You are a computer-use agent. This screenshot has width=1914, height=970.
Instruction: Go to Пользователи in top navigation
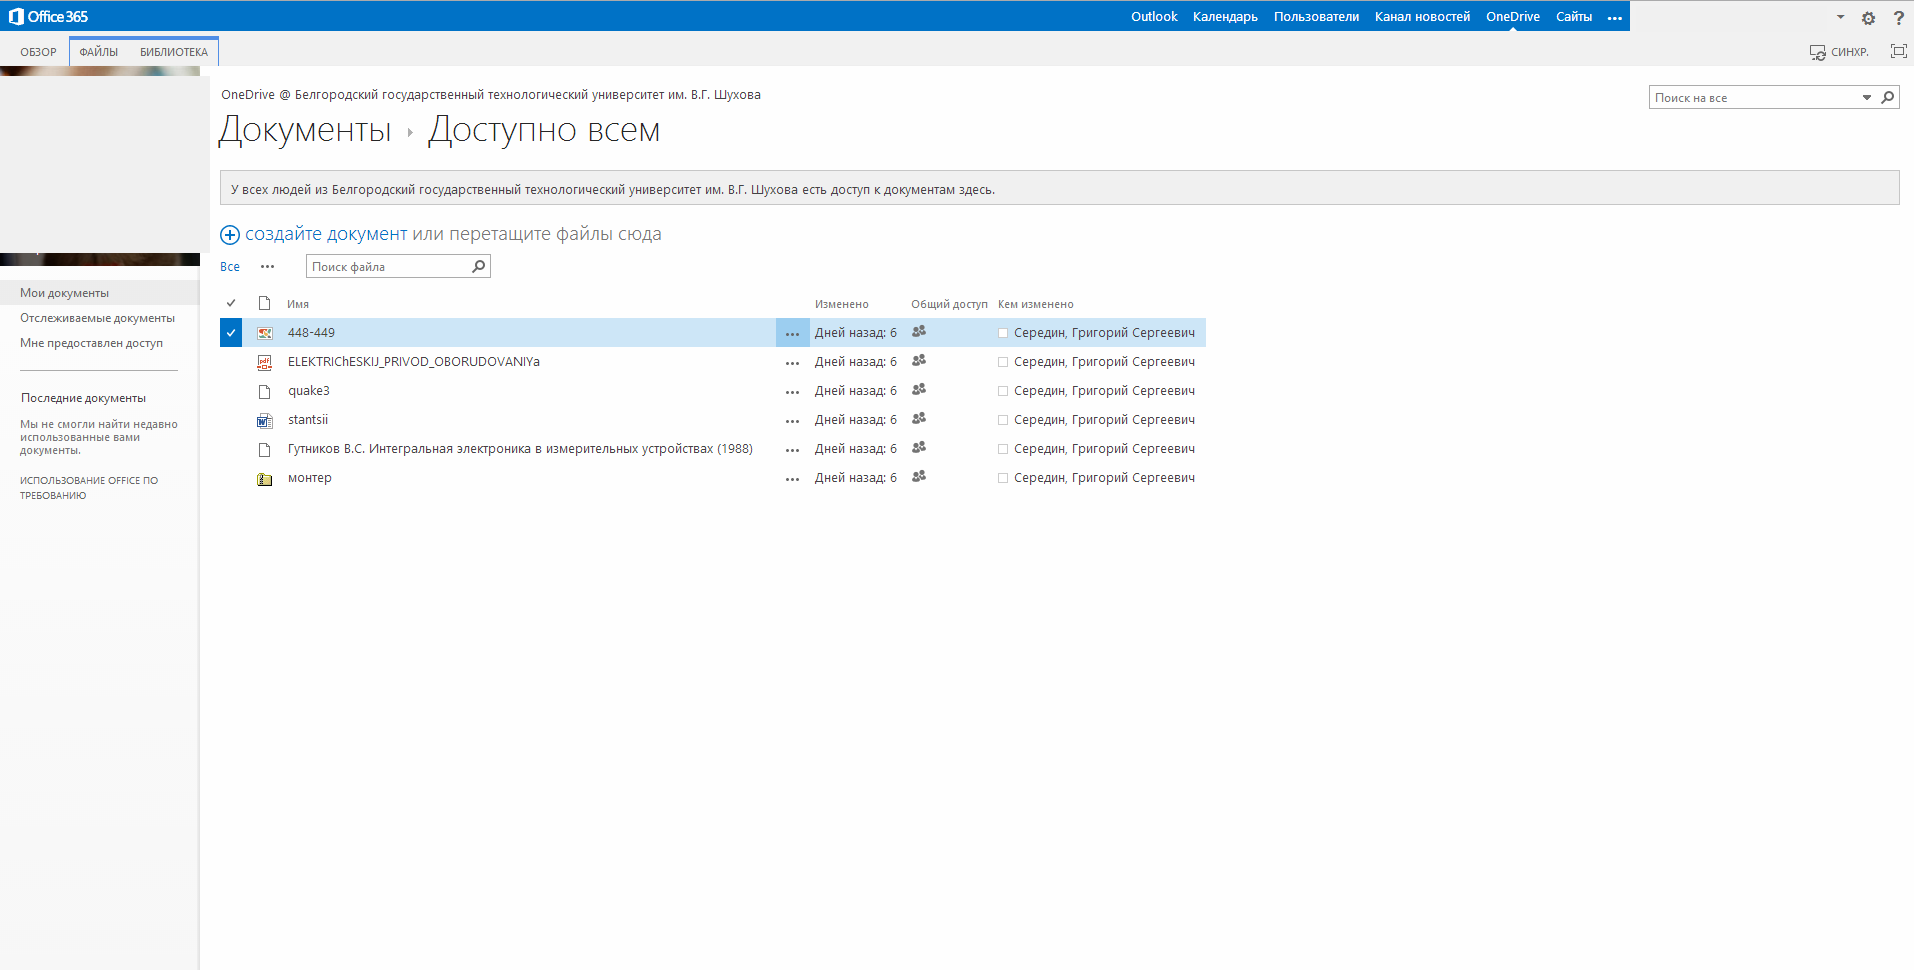click(x=1316, y=16)
